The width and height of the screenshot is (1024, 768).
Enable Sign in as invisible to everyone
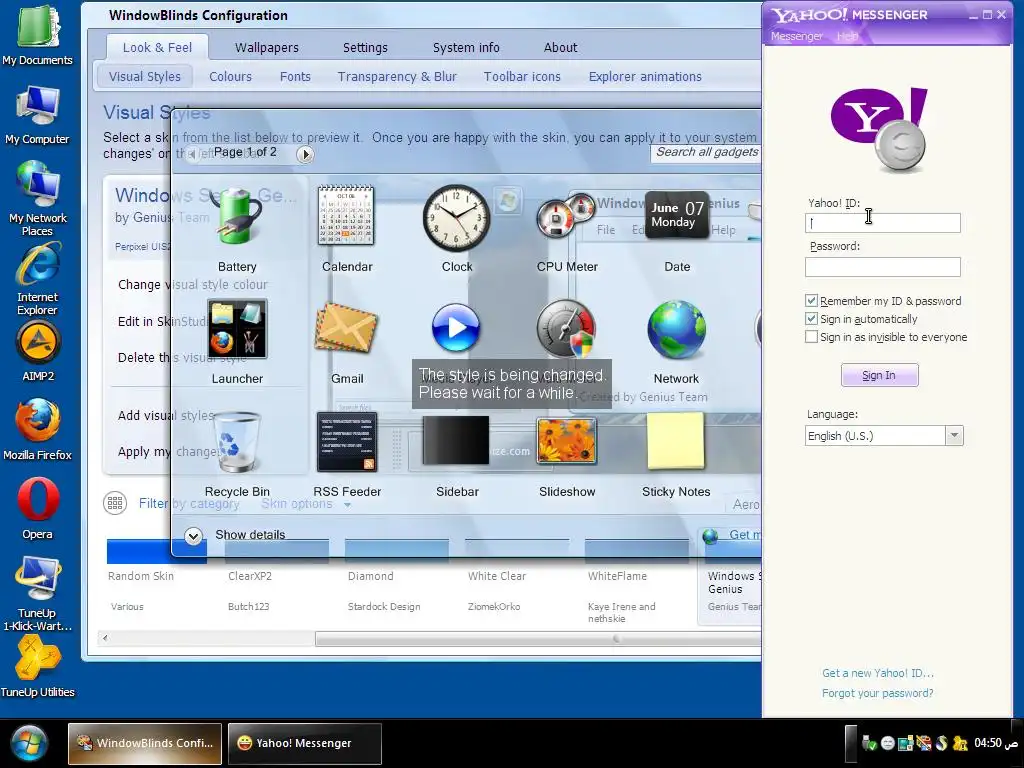(811, 337)
